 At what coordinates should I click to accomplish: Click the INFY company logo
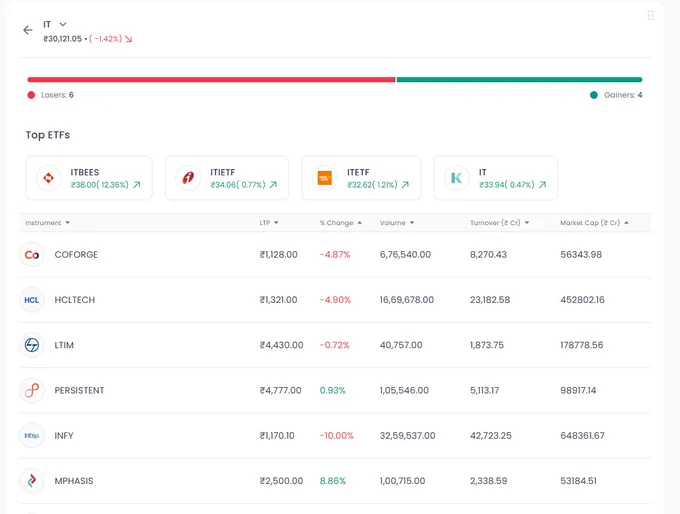pyautogui.click(x=32, y=435)
